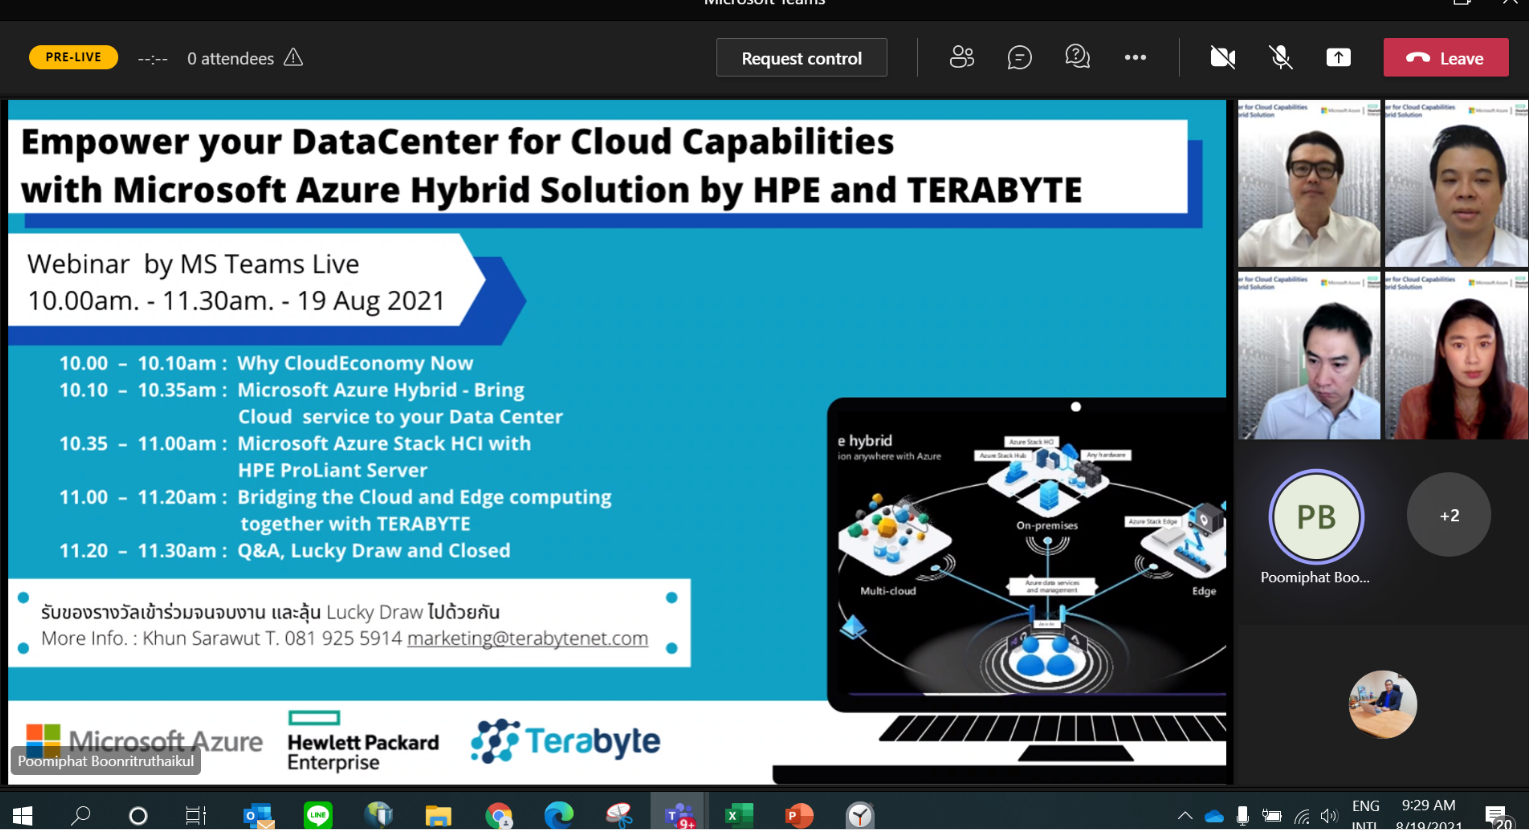
Task: Select video of man looking down
Action: coord(1309,356)
